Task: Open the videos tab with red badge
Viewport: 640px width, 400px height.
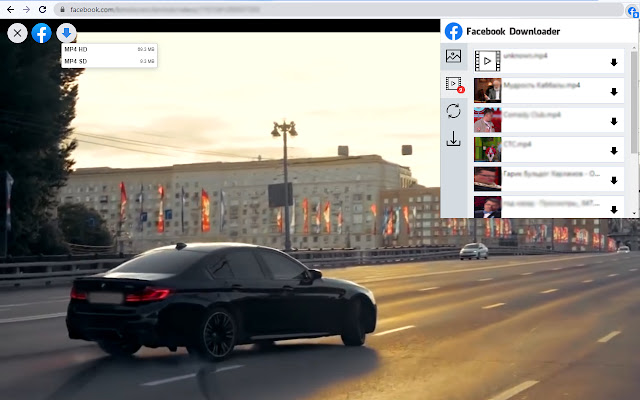Action: [453, 84]
